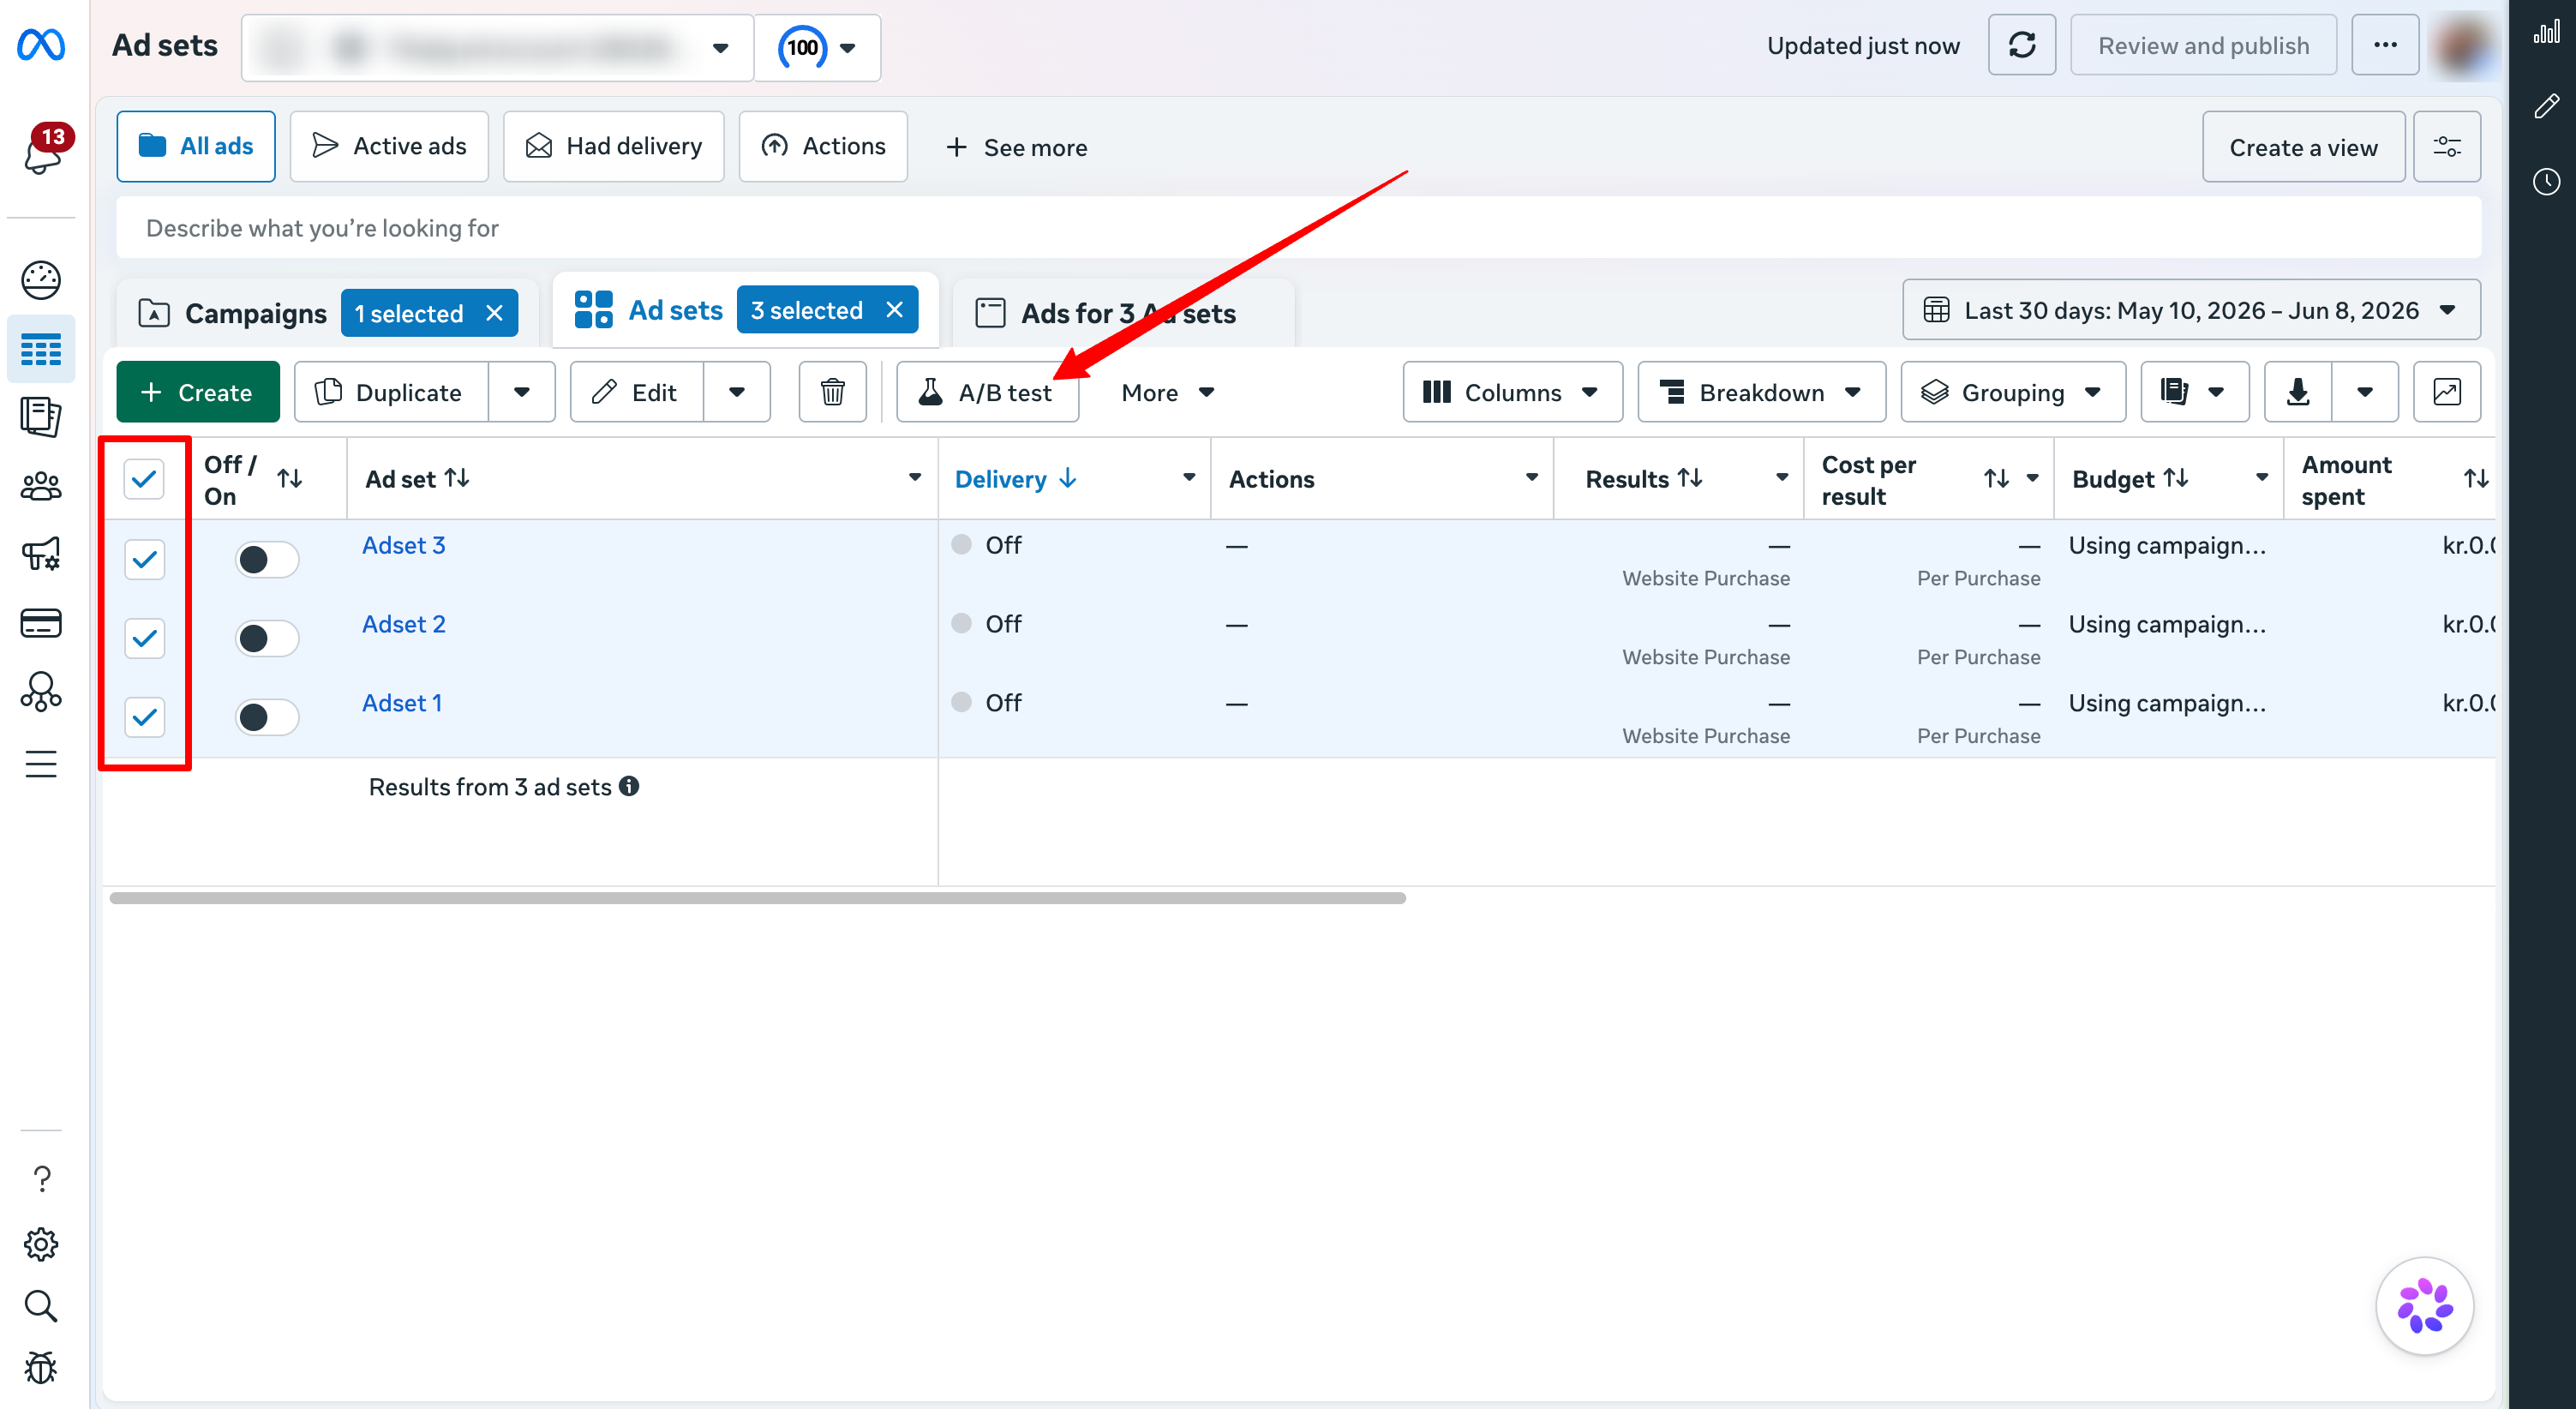Select the Active ads view tab
Image resolution: width=2576 pixels, height=1409 pixels.
pos(389,146)
